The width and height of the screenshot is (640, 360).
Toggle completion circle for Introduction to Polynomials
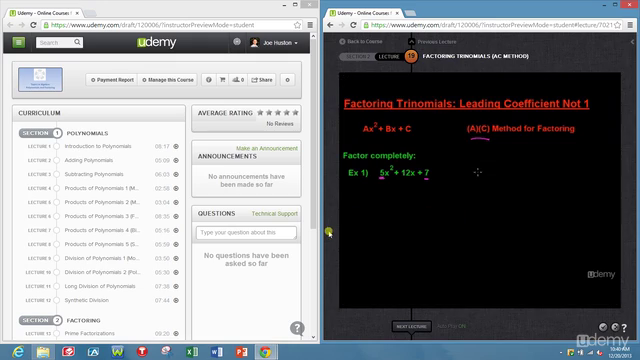click(57, 146)
